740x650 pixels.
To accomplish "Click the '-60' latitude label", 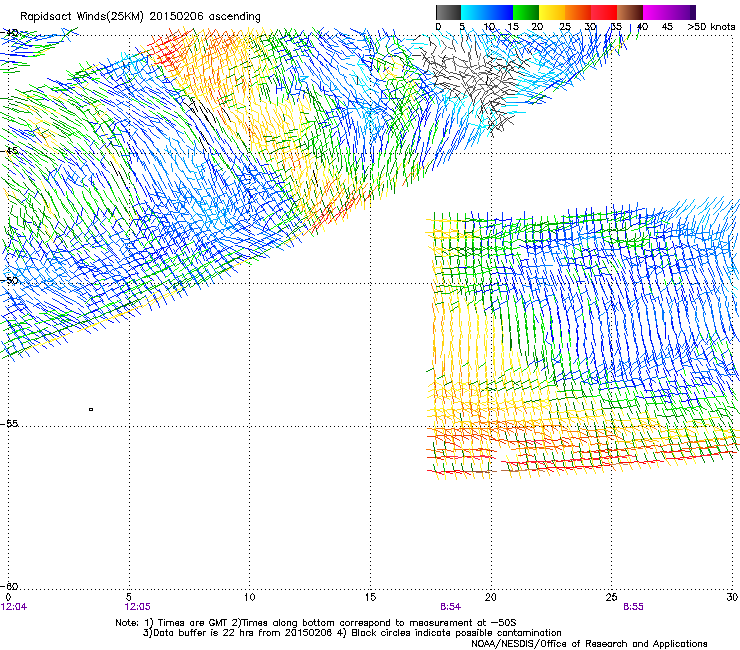I will 9,586.
